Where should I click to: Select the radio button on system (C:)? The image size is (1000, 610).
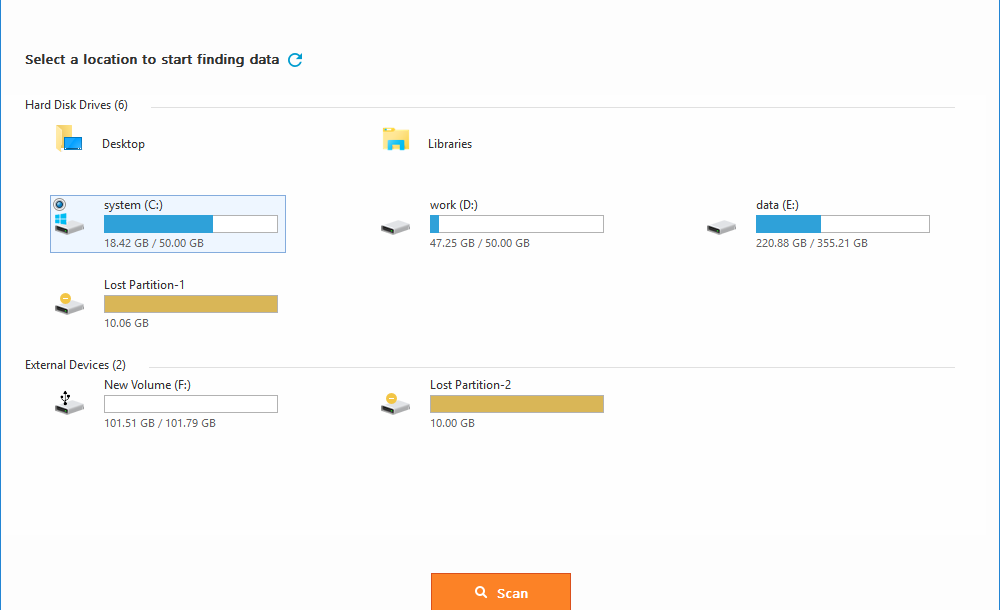pos(59,204)
